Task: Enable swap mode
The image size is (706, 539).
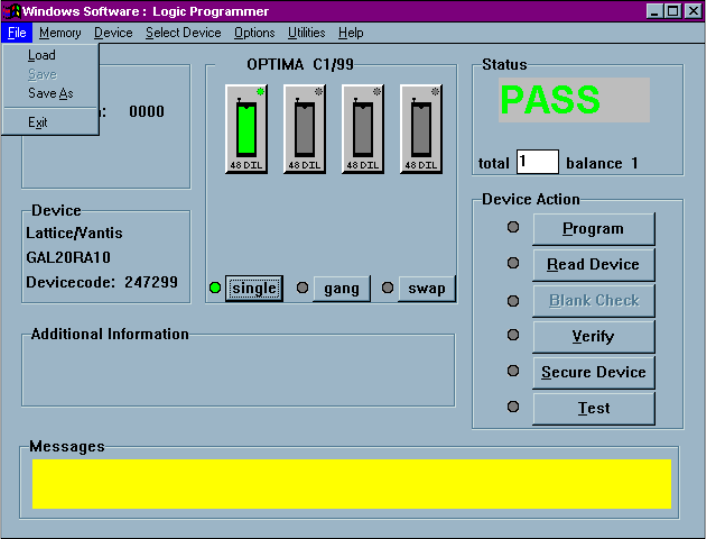Action: coord(426,288)
